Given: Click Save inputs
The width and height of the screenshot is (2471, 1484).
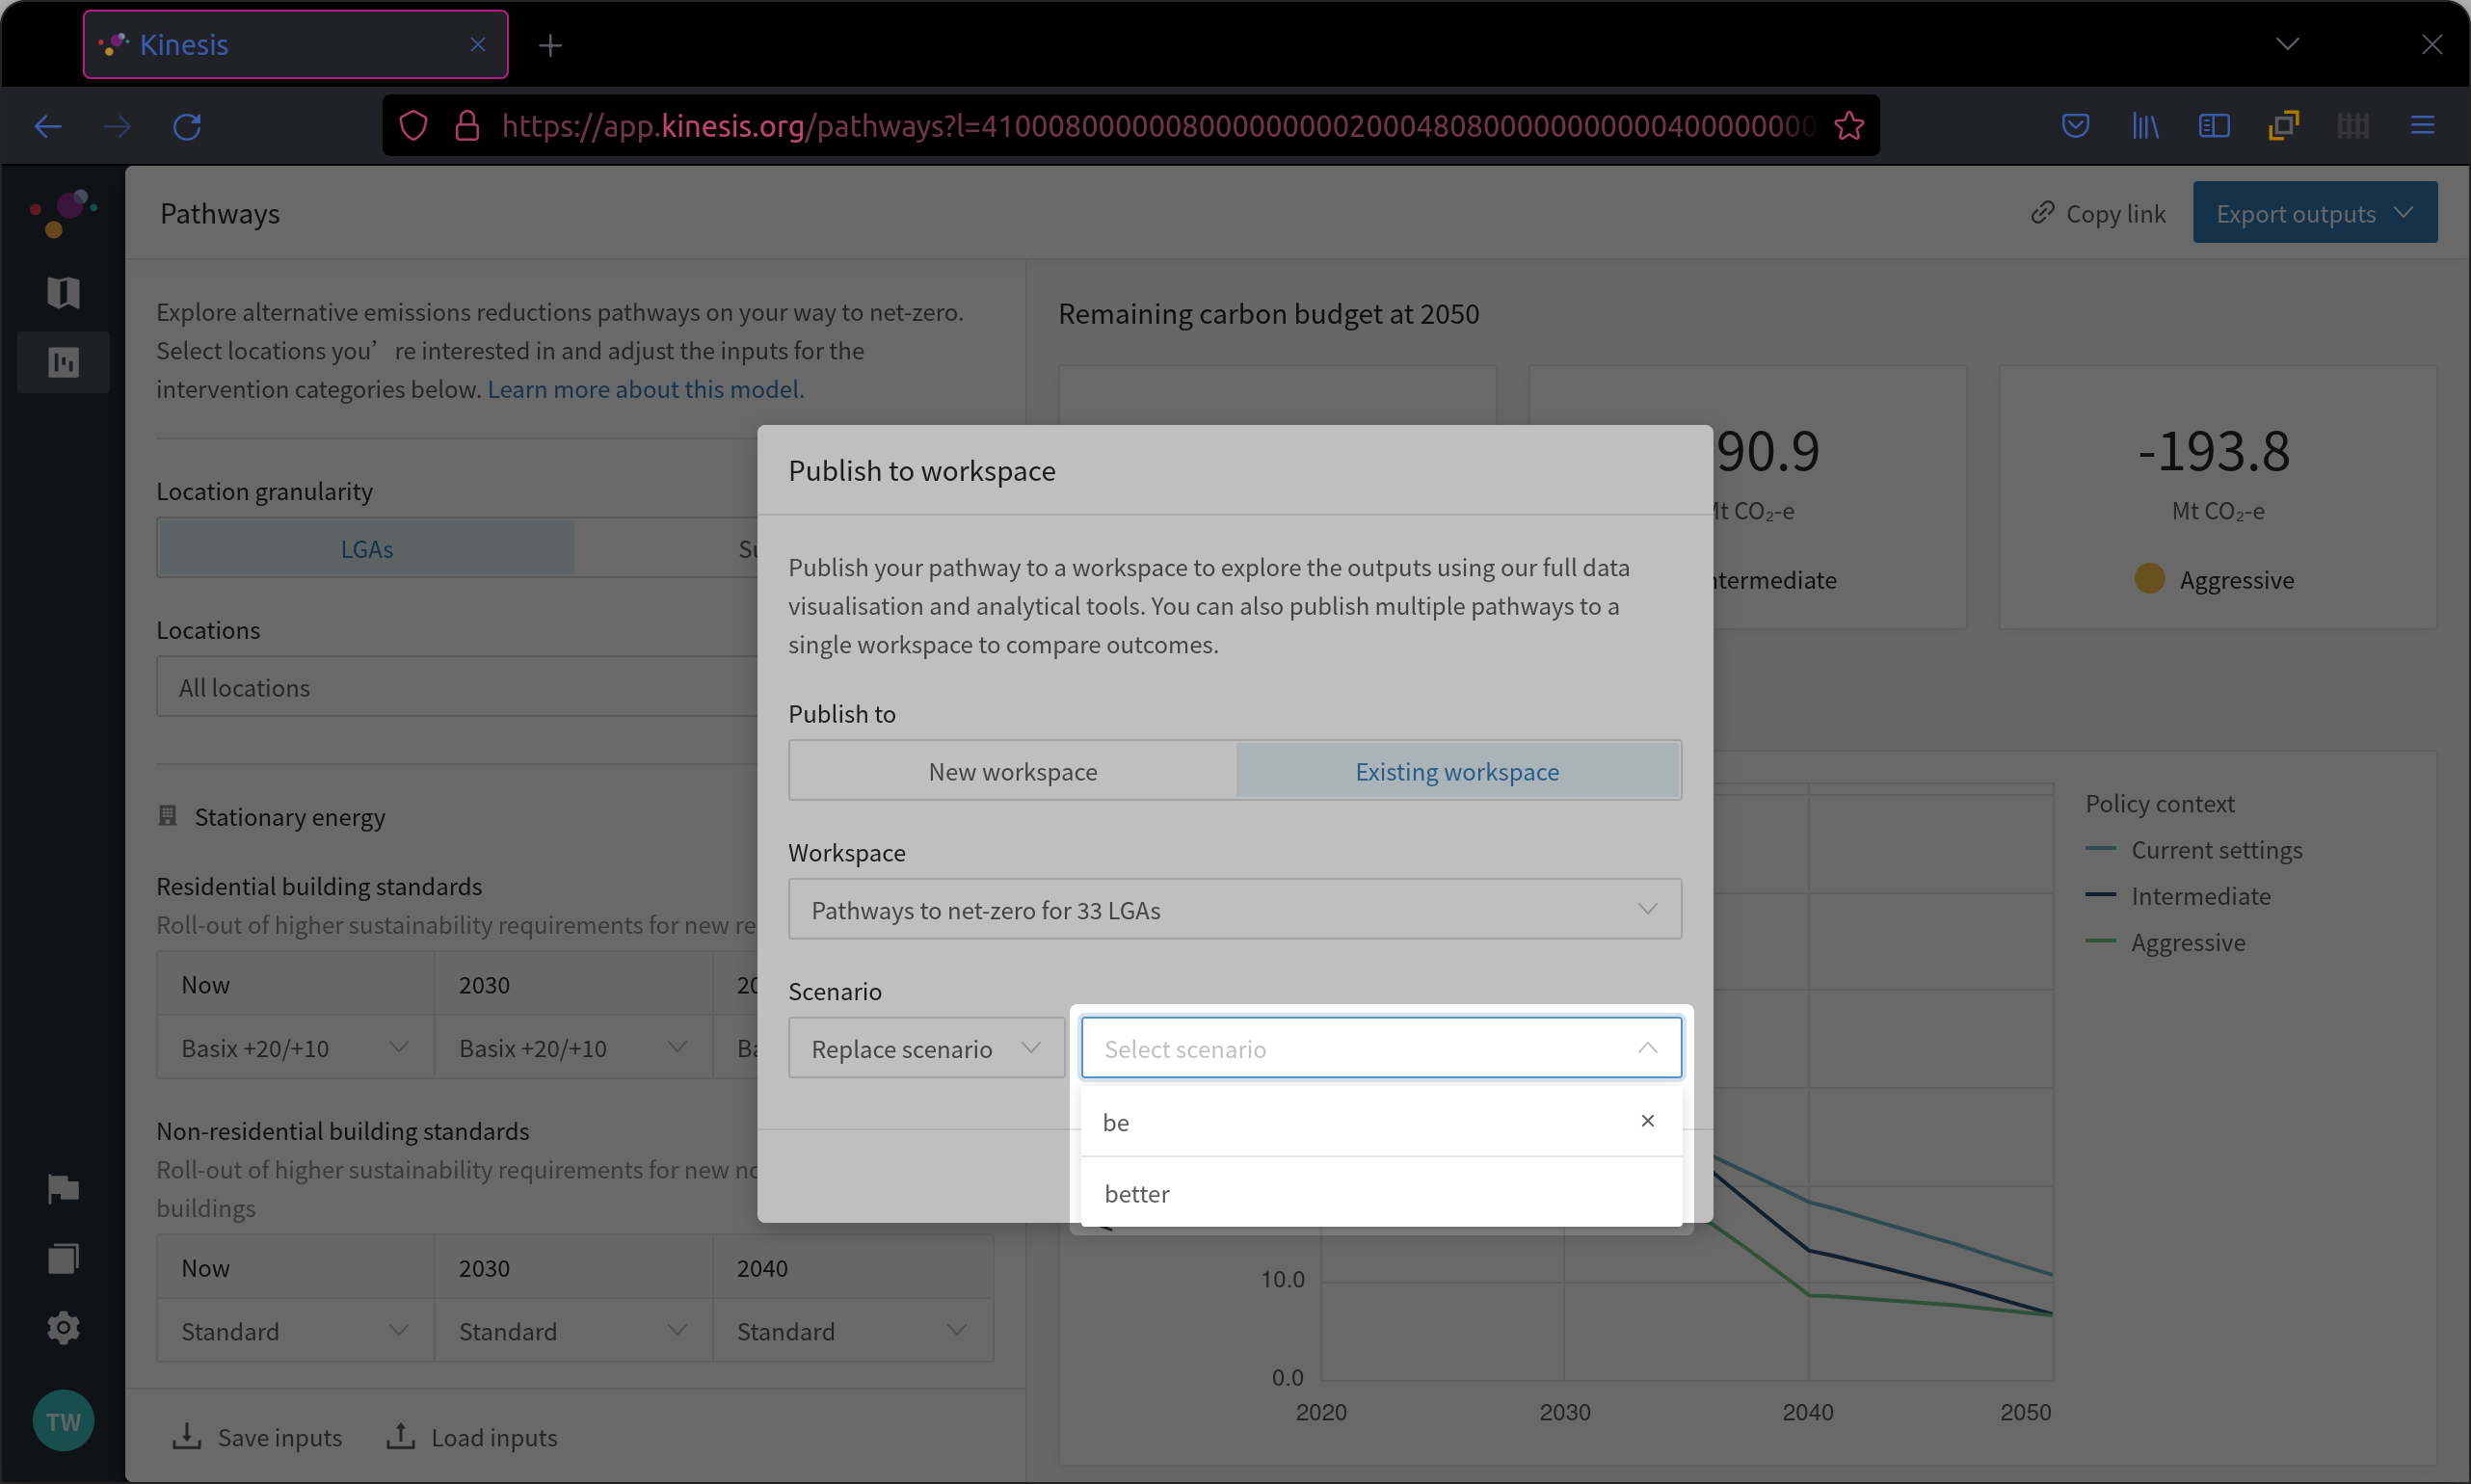Looking at the screenshot, I should [x=256, y=1437].
